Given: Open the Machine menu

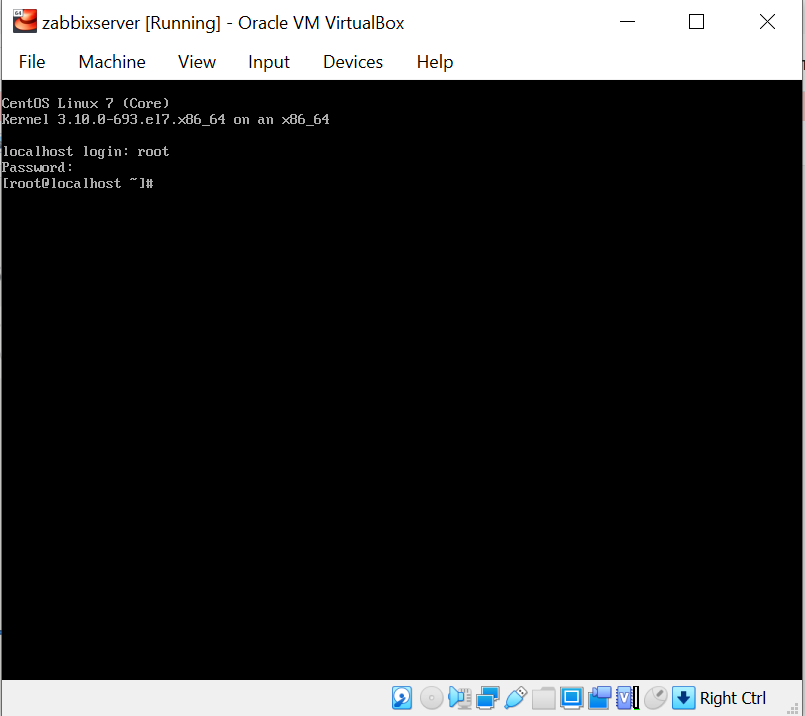Looking at the screenshot, I should (111, 61).
